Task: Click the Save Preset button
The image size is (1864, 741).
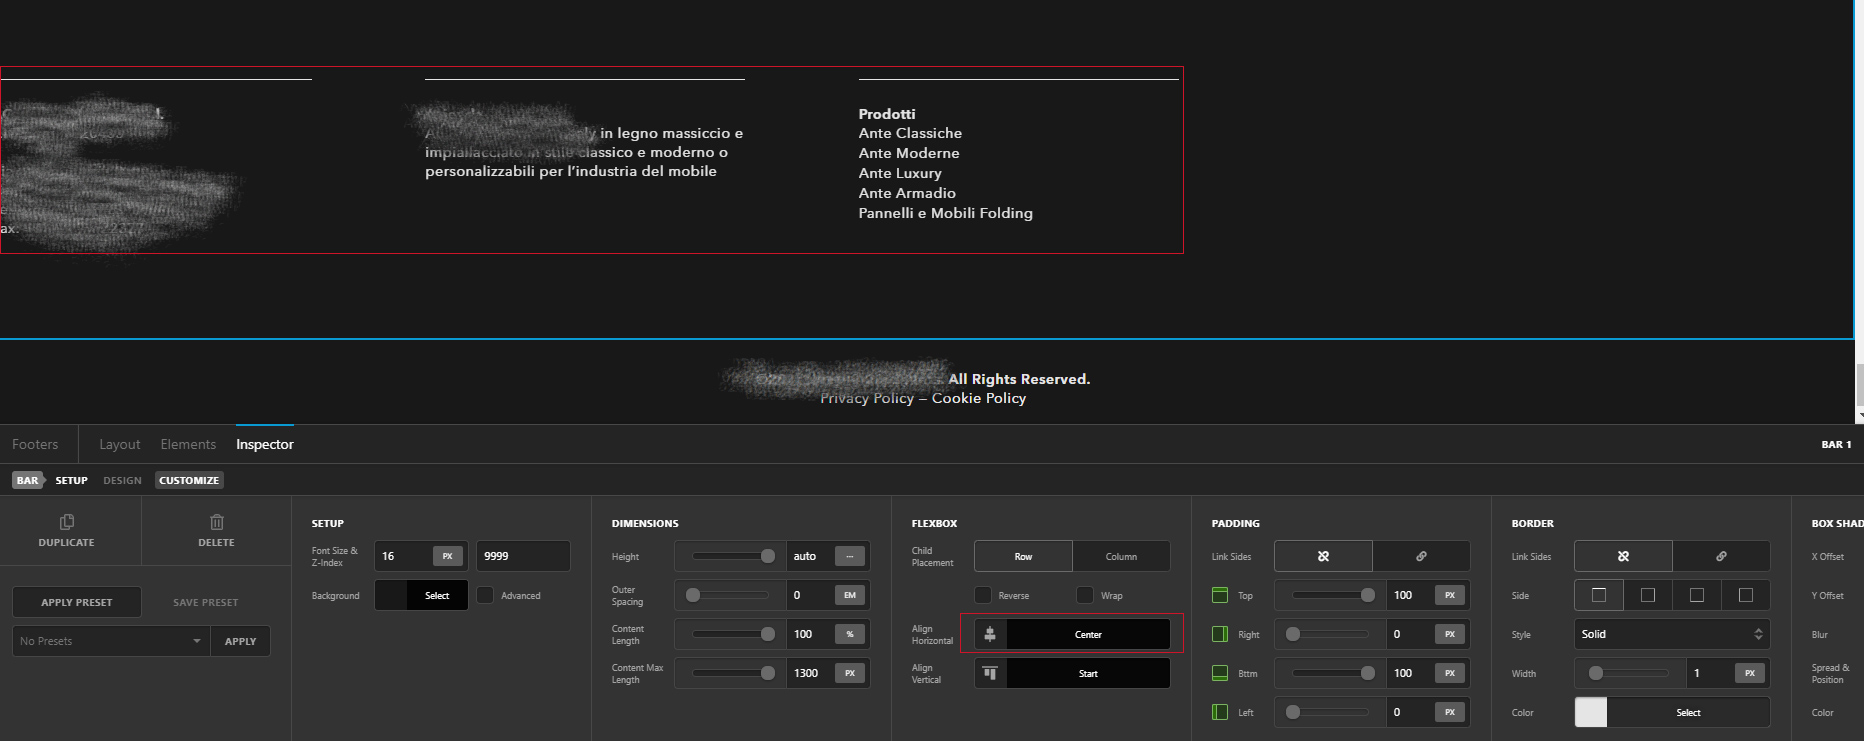Action: 206,602
